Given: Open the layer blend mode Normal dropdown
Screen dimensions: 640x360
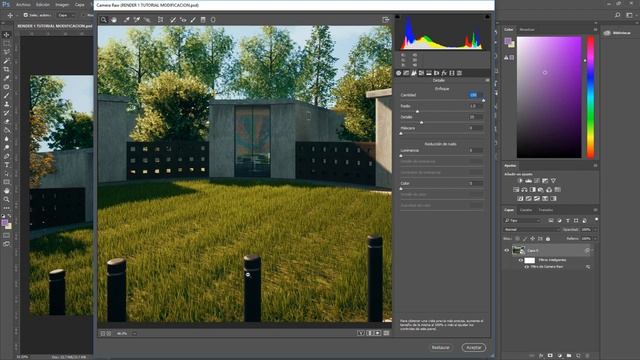Looking at the screenshot, I should pos(531,229).
